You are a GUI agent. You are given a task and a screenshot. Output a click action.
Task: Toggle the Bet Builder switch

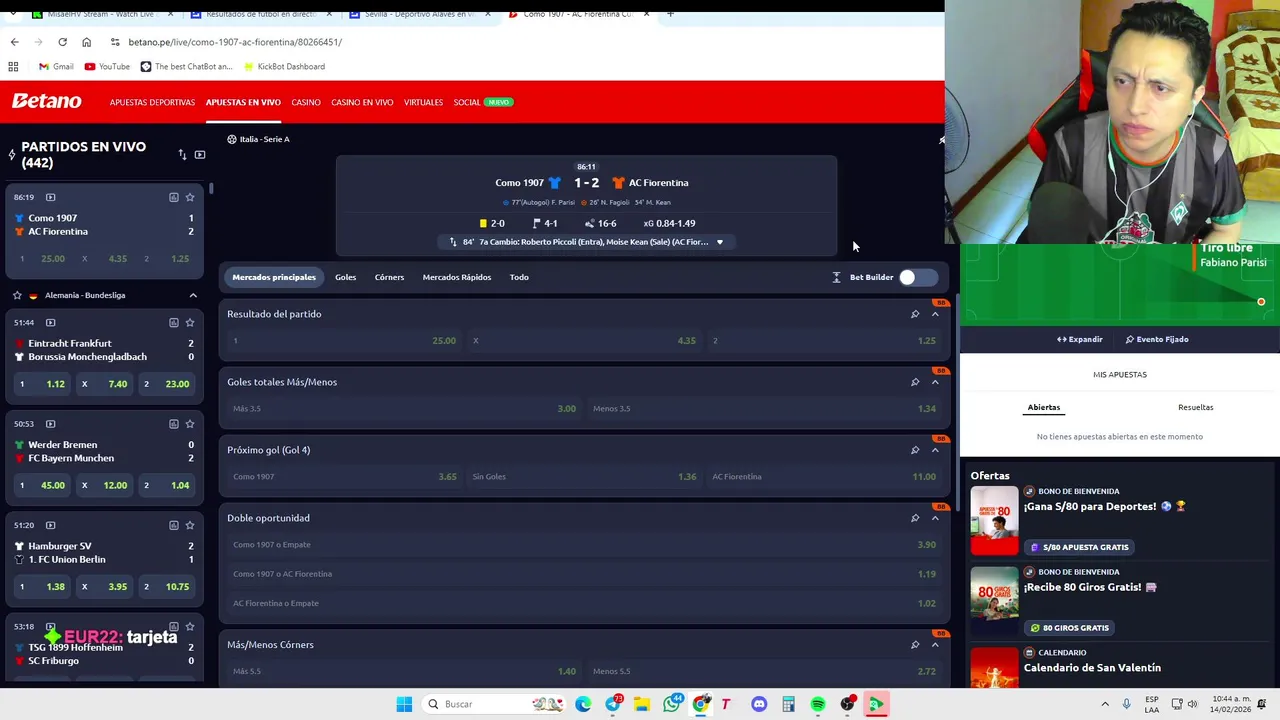pos(917,277)
